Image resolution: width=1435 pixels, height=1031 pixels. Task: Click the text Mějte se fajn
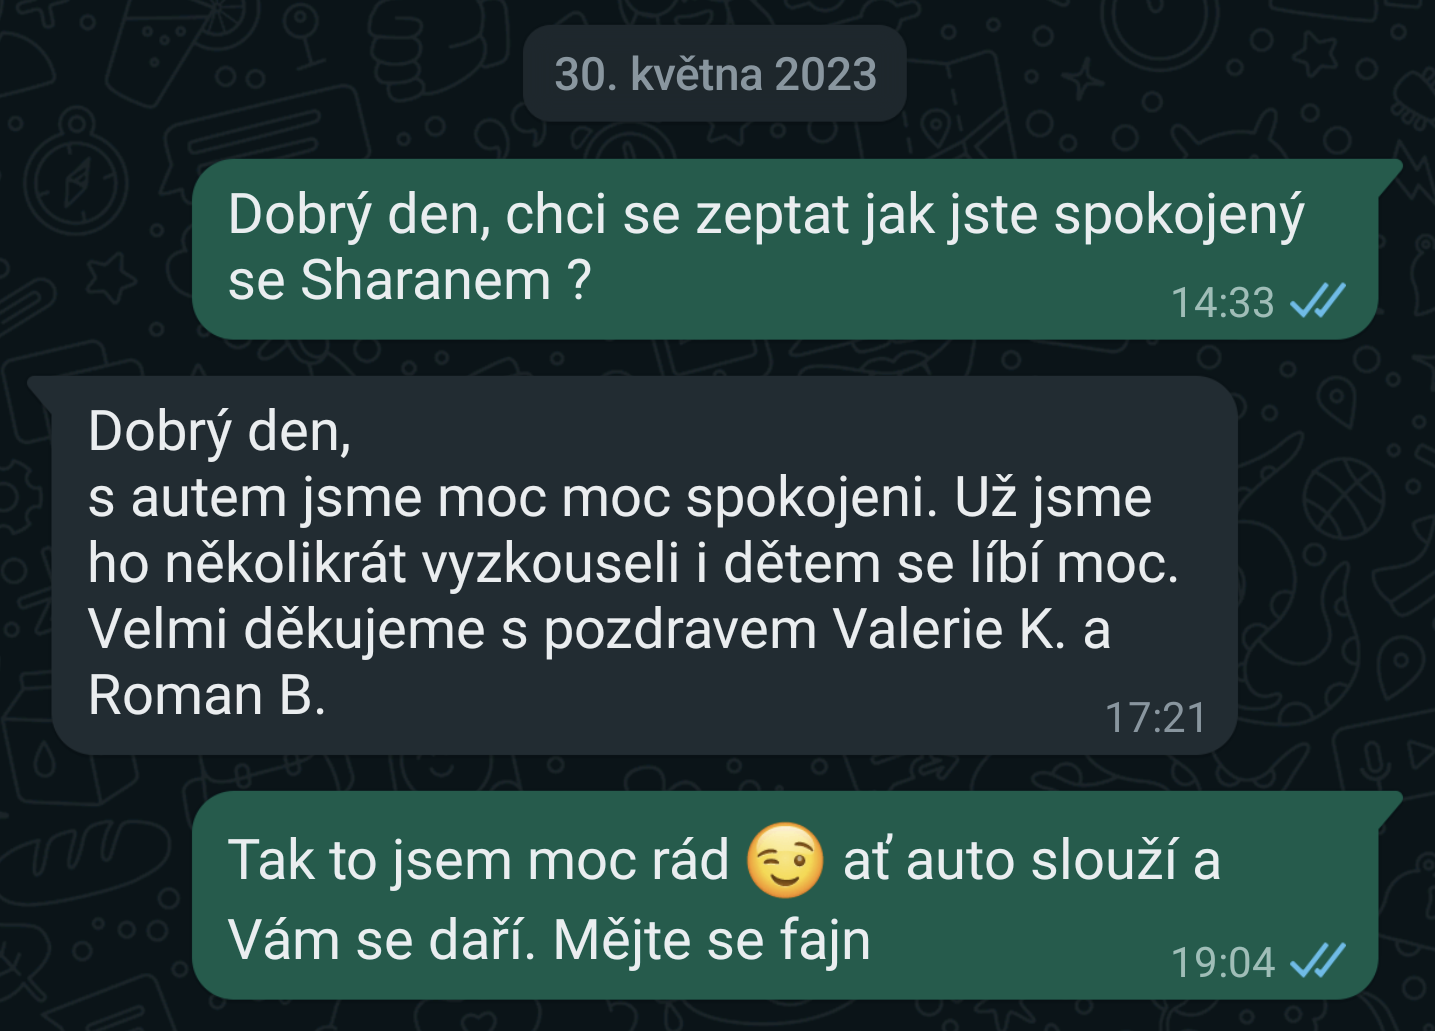pos(711,941)
